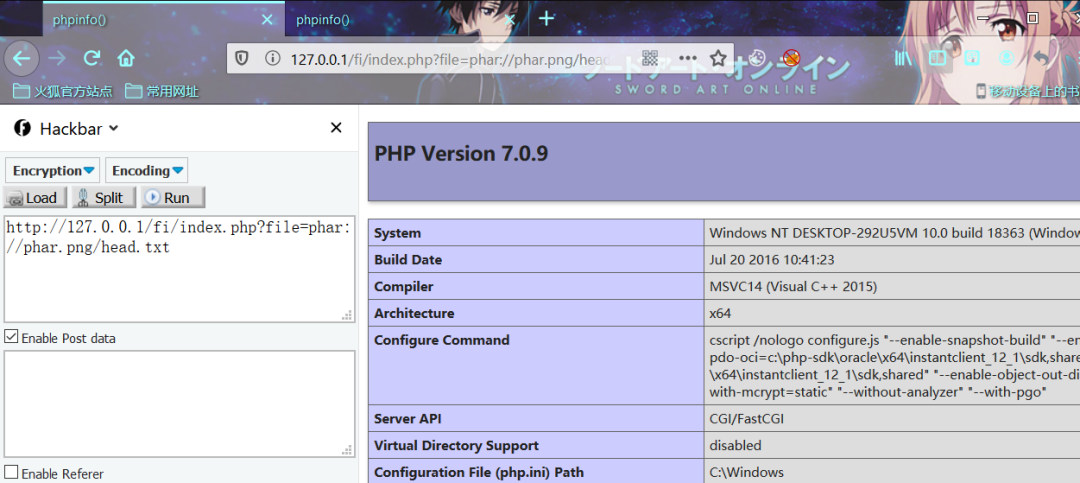Screen dimensions: 1080x483
Task: Reload the page with refresh icon
Action: 92,59
